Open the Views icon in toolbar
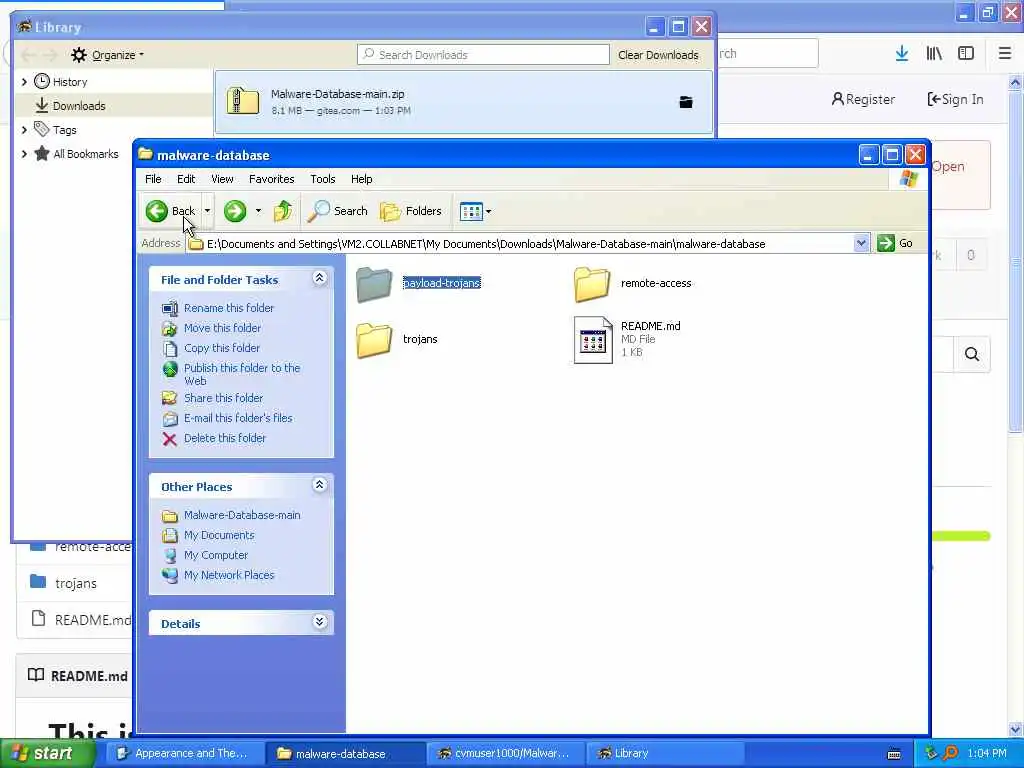 click(470, 211)
